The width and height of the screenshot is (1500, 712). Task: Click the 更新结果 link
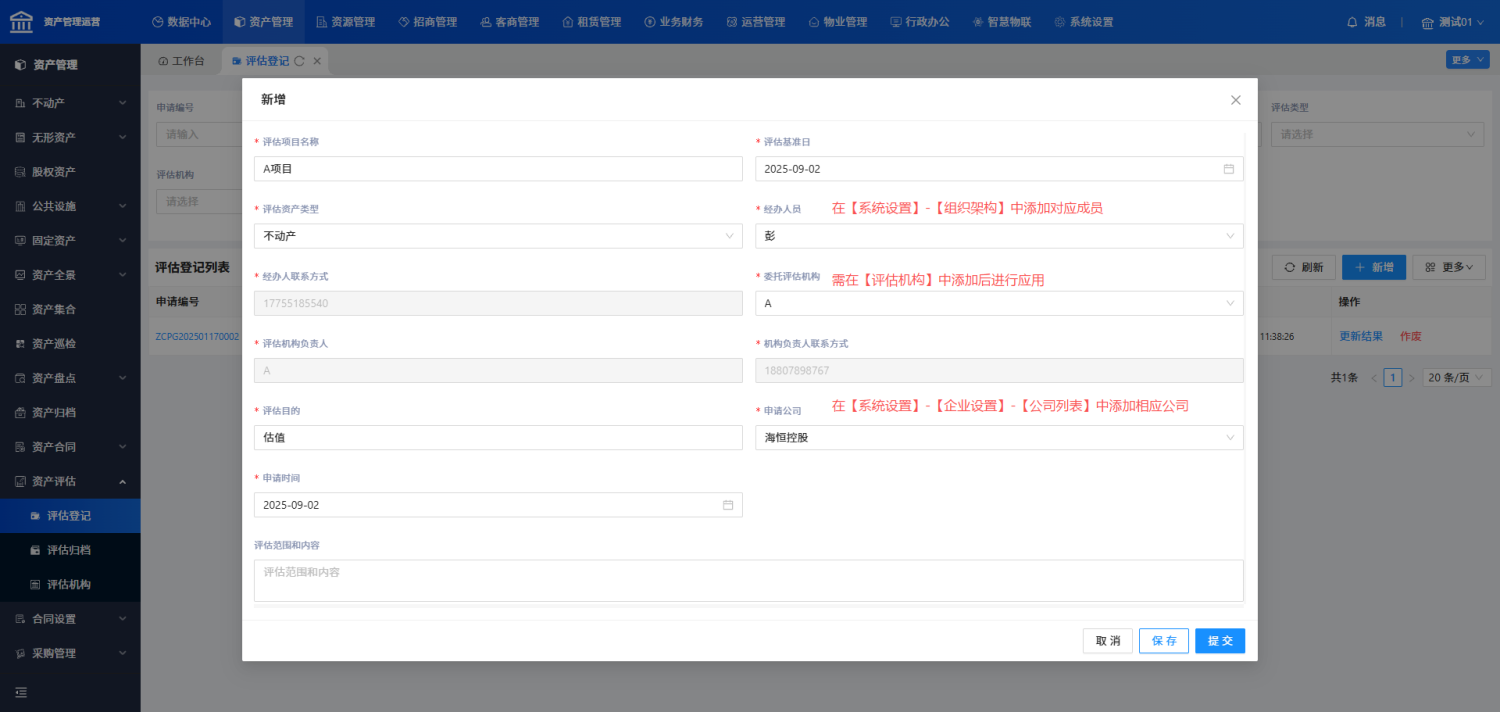tap(1361, 336)
